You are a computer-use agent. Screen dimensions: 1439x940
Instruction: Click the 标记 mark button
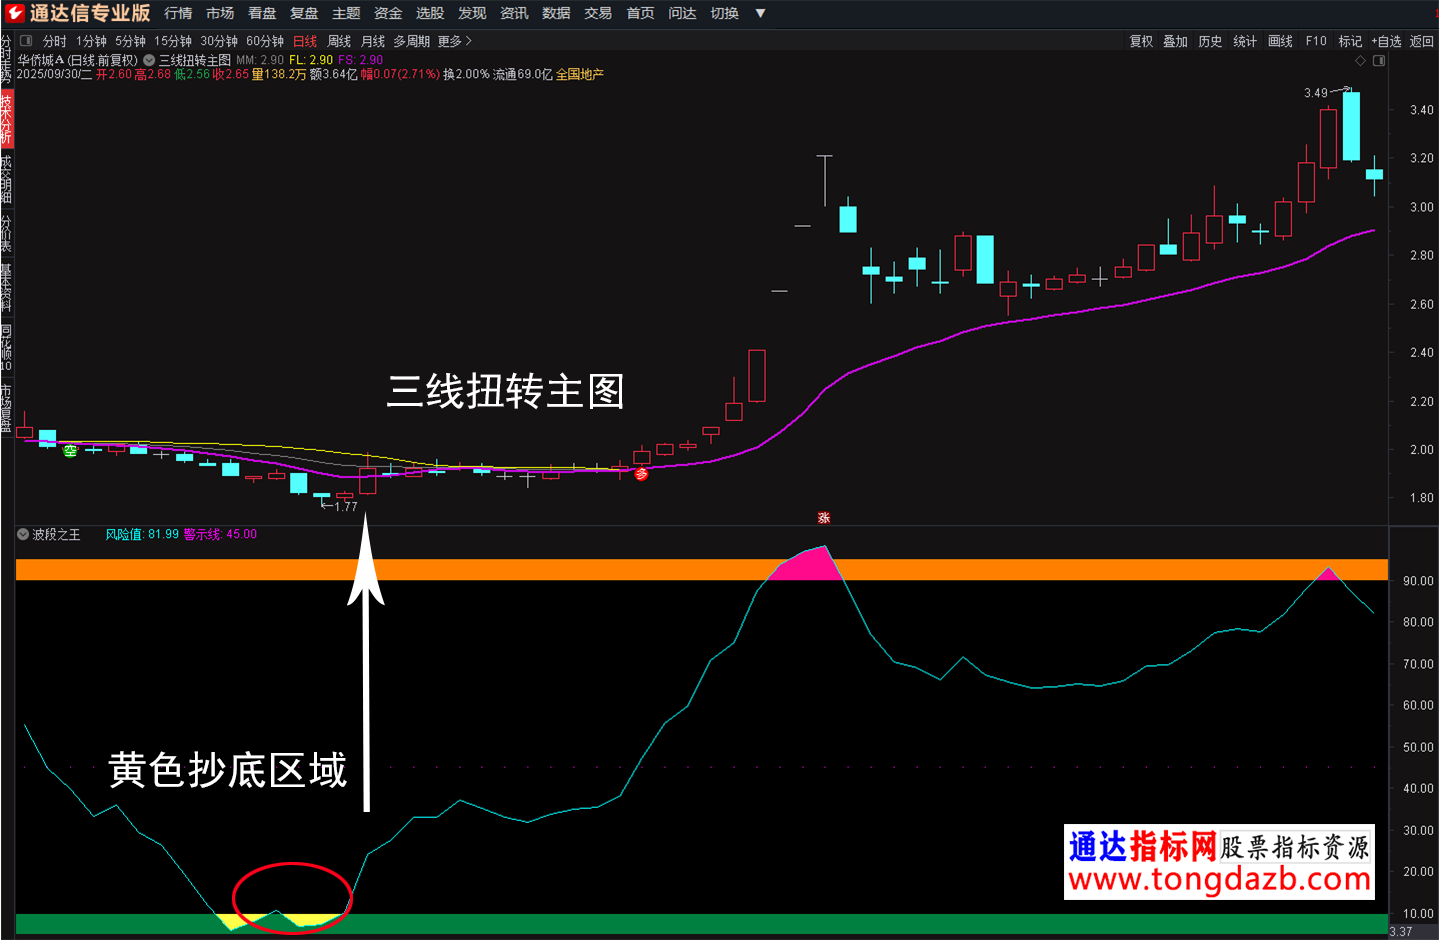pyautogui.click(x=1350, y=41)
